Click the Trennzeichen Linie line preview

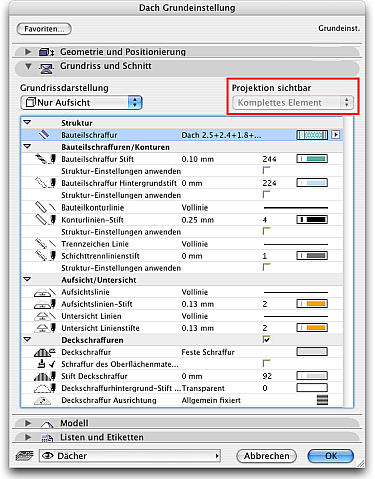click(296, 244)
